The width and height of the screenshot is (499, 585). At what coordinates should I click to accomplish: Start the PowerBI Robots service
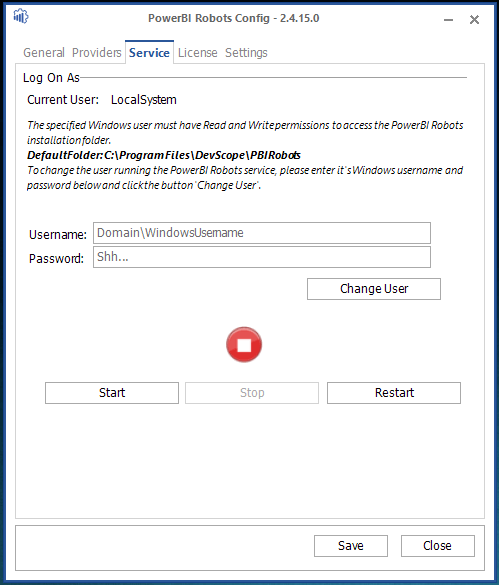coord(112,393)
